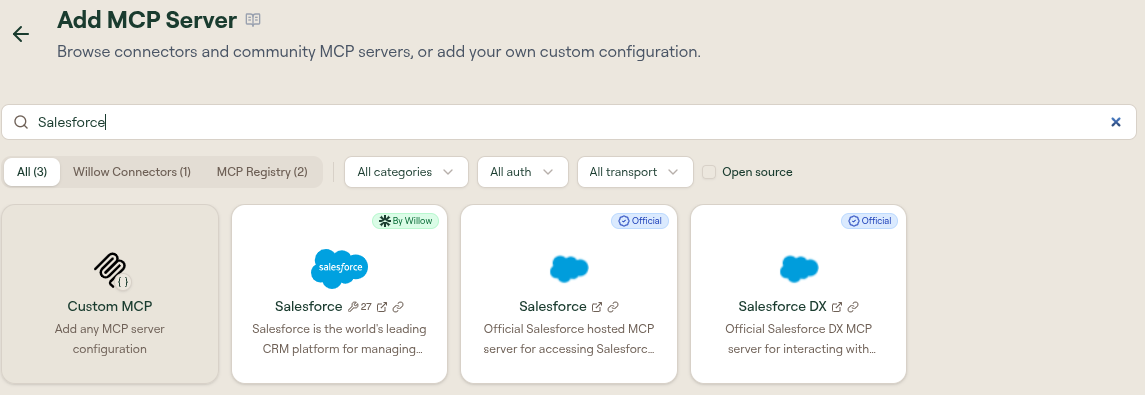
Task: Switch to the MCP Registry (2) tab
Action: (x=262, y=172)
